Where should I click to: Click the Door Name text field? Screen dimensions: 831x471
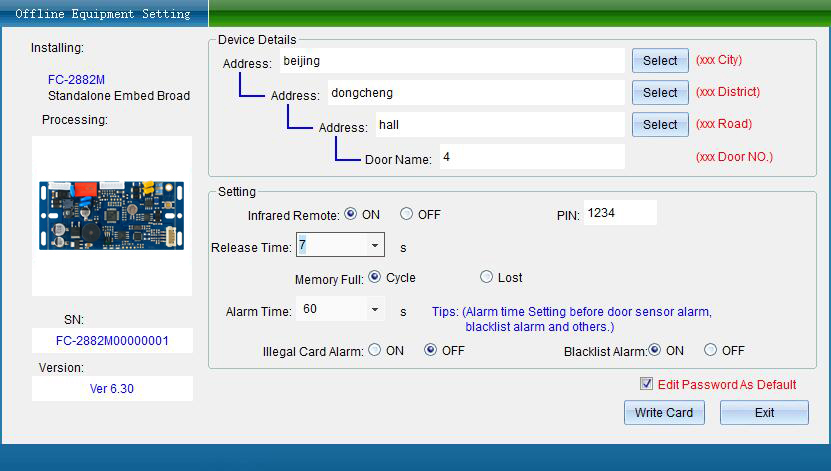point(530,157)
